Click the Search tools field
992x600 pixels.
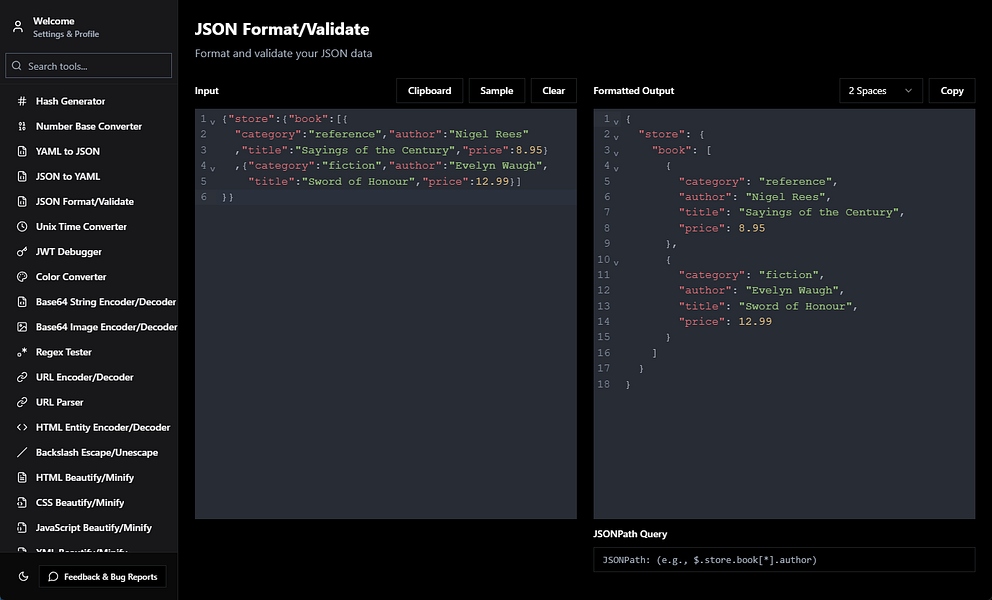pyautogui.click(x=89, y=66)
